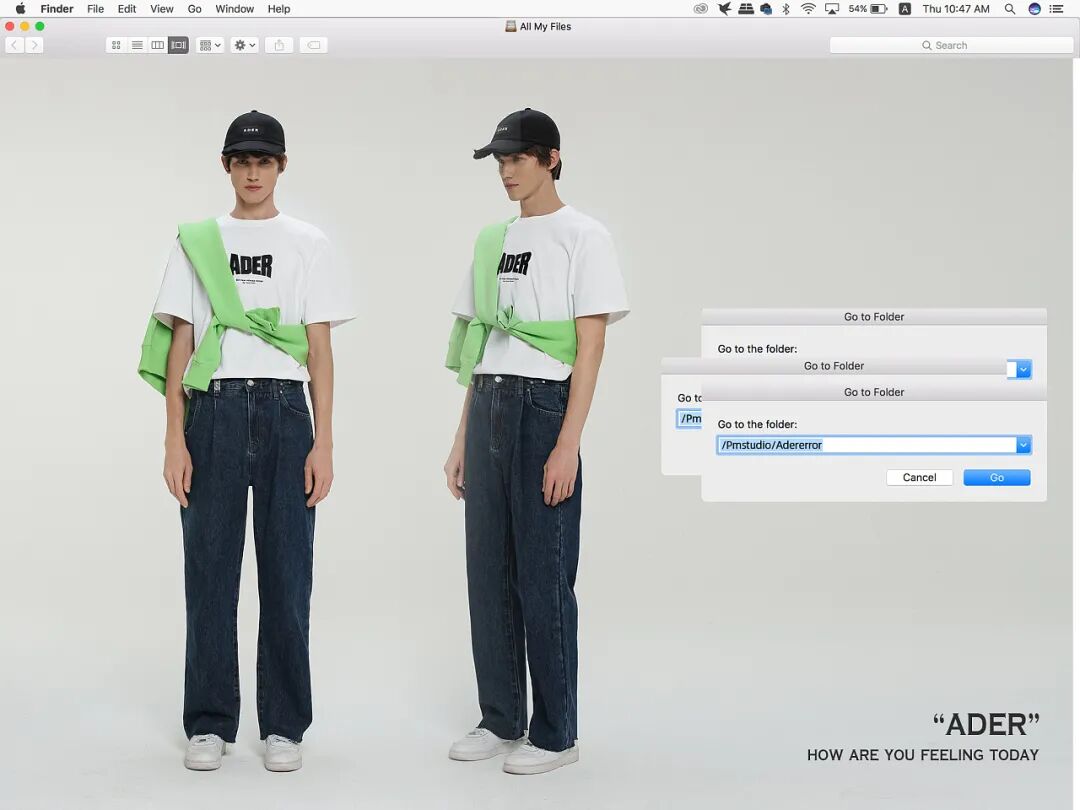Open the Edit menu
Image resolution: width=1080 pixels, height=810 pixels.
click(127, 9)
